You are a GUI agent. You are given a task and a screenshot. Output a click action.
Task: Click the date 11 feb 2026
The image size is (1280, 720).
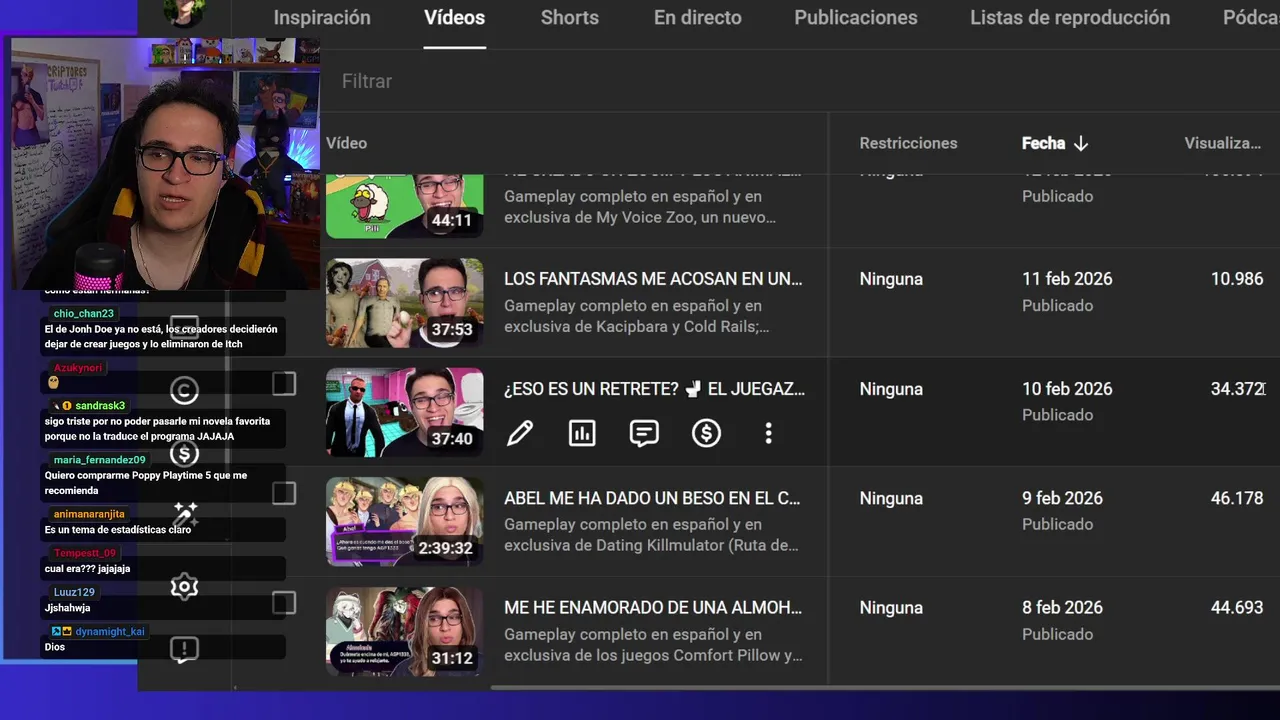pos(1067,279)
